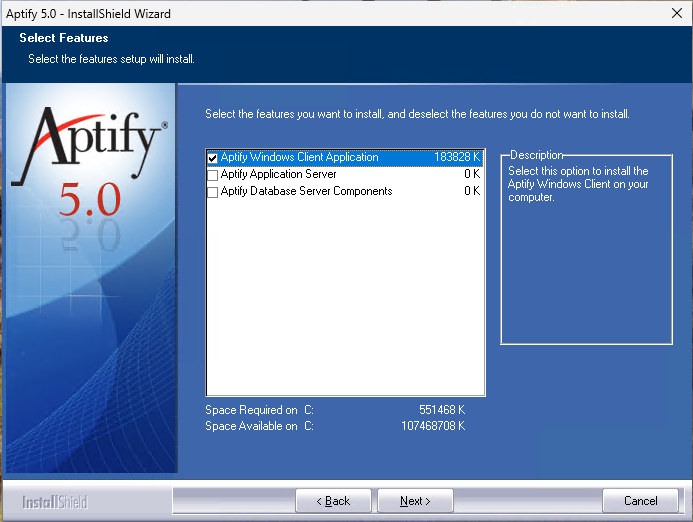Click the 107468708 K space available value

[x=433, y=426]
